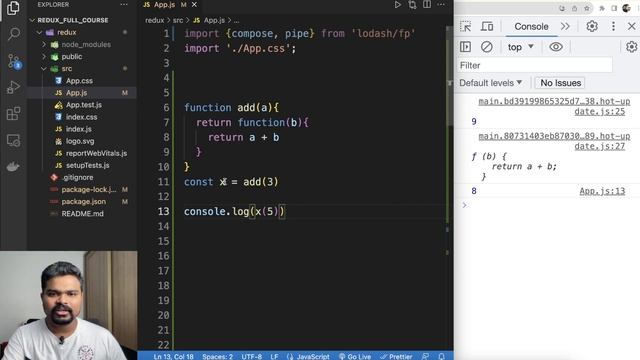Open Explorer more actions ellipsis
This screenshot has height=360, width=640.
pyautogui.click(x=124, y=4)
